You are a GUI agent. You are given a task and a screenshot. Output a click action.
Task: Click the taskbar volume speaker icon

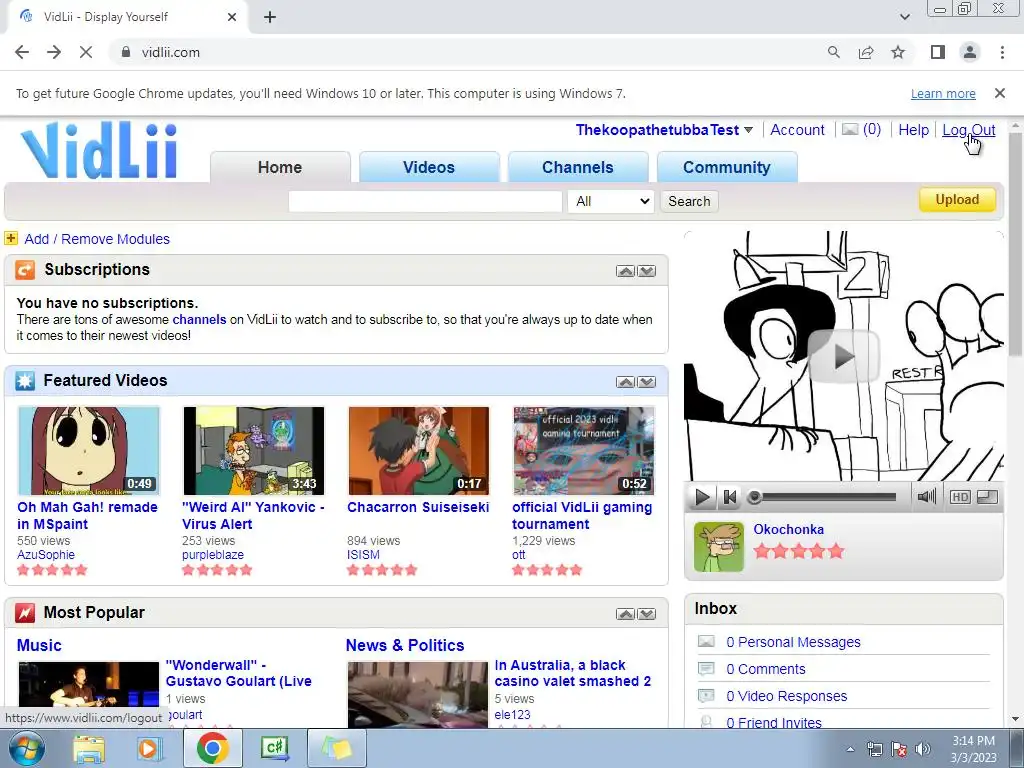922,749
